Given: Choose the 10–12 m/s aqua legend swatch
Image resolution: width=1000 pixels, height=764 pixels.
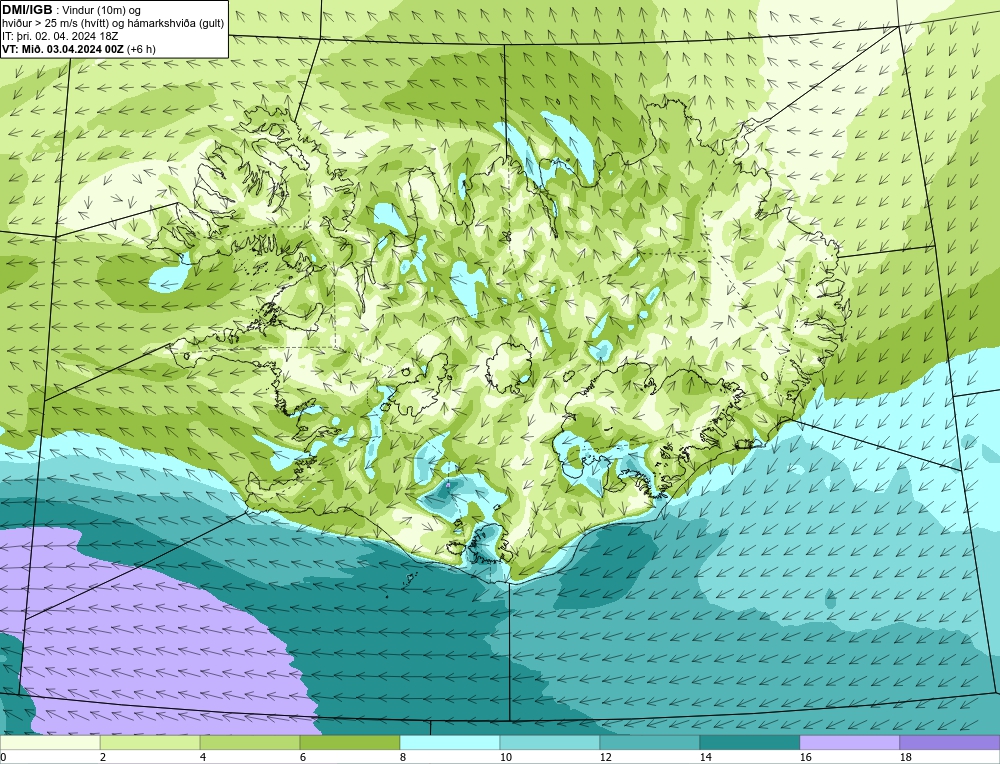Looking at the screenshot, I should tap(550, 743).
